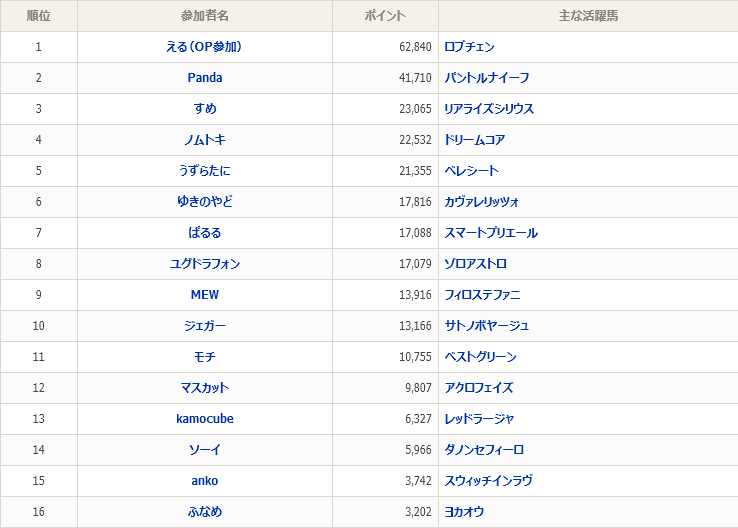Open participant ふなめ link
The image size is (738, 528).
[x=205, y=512]
